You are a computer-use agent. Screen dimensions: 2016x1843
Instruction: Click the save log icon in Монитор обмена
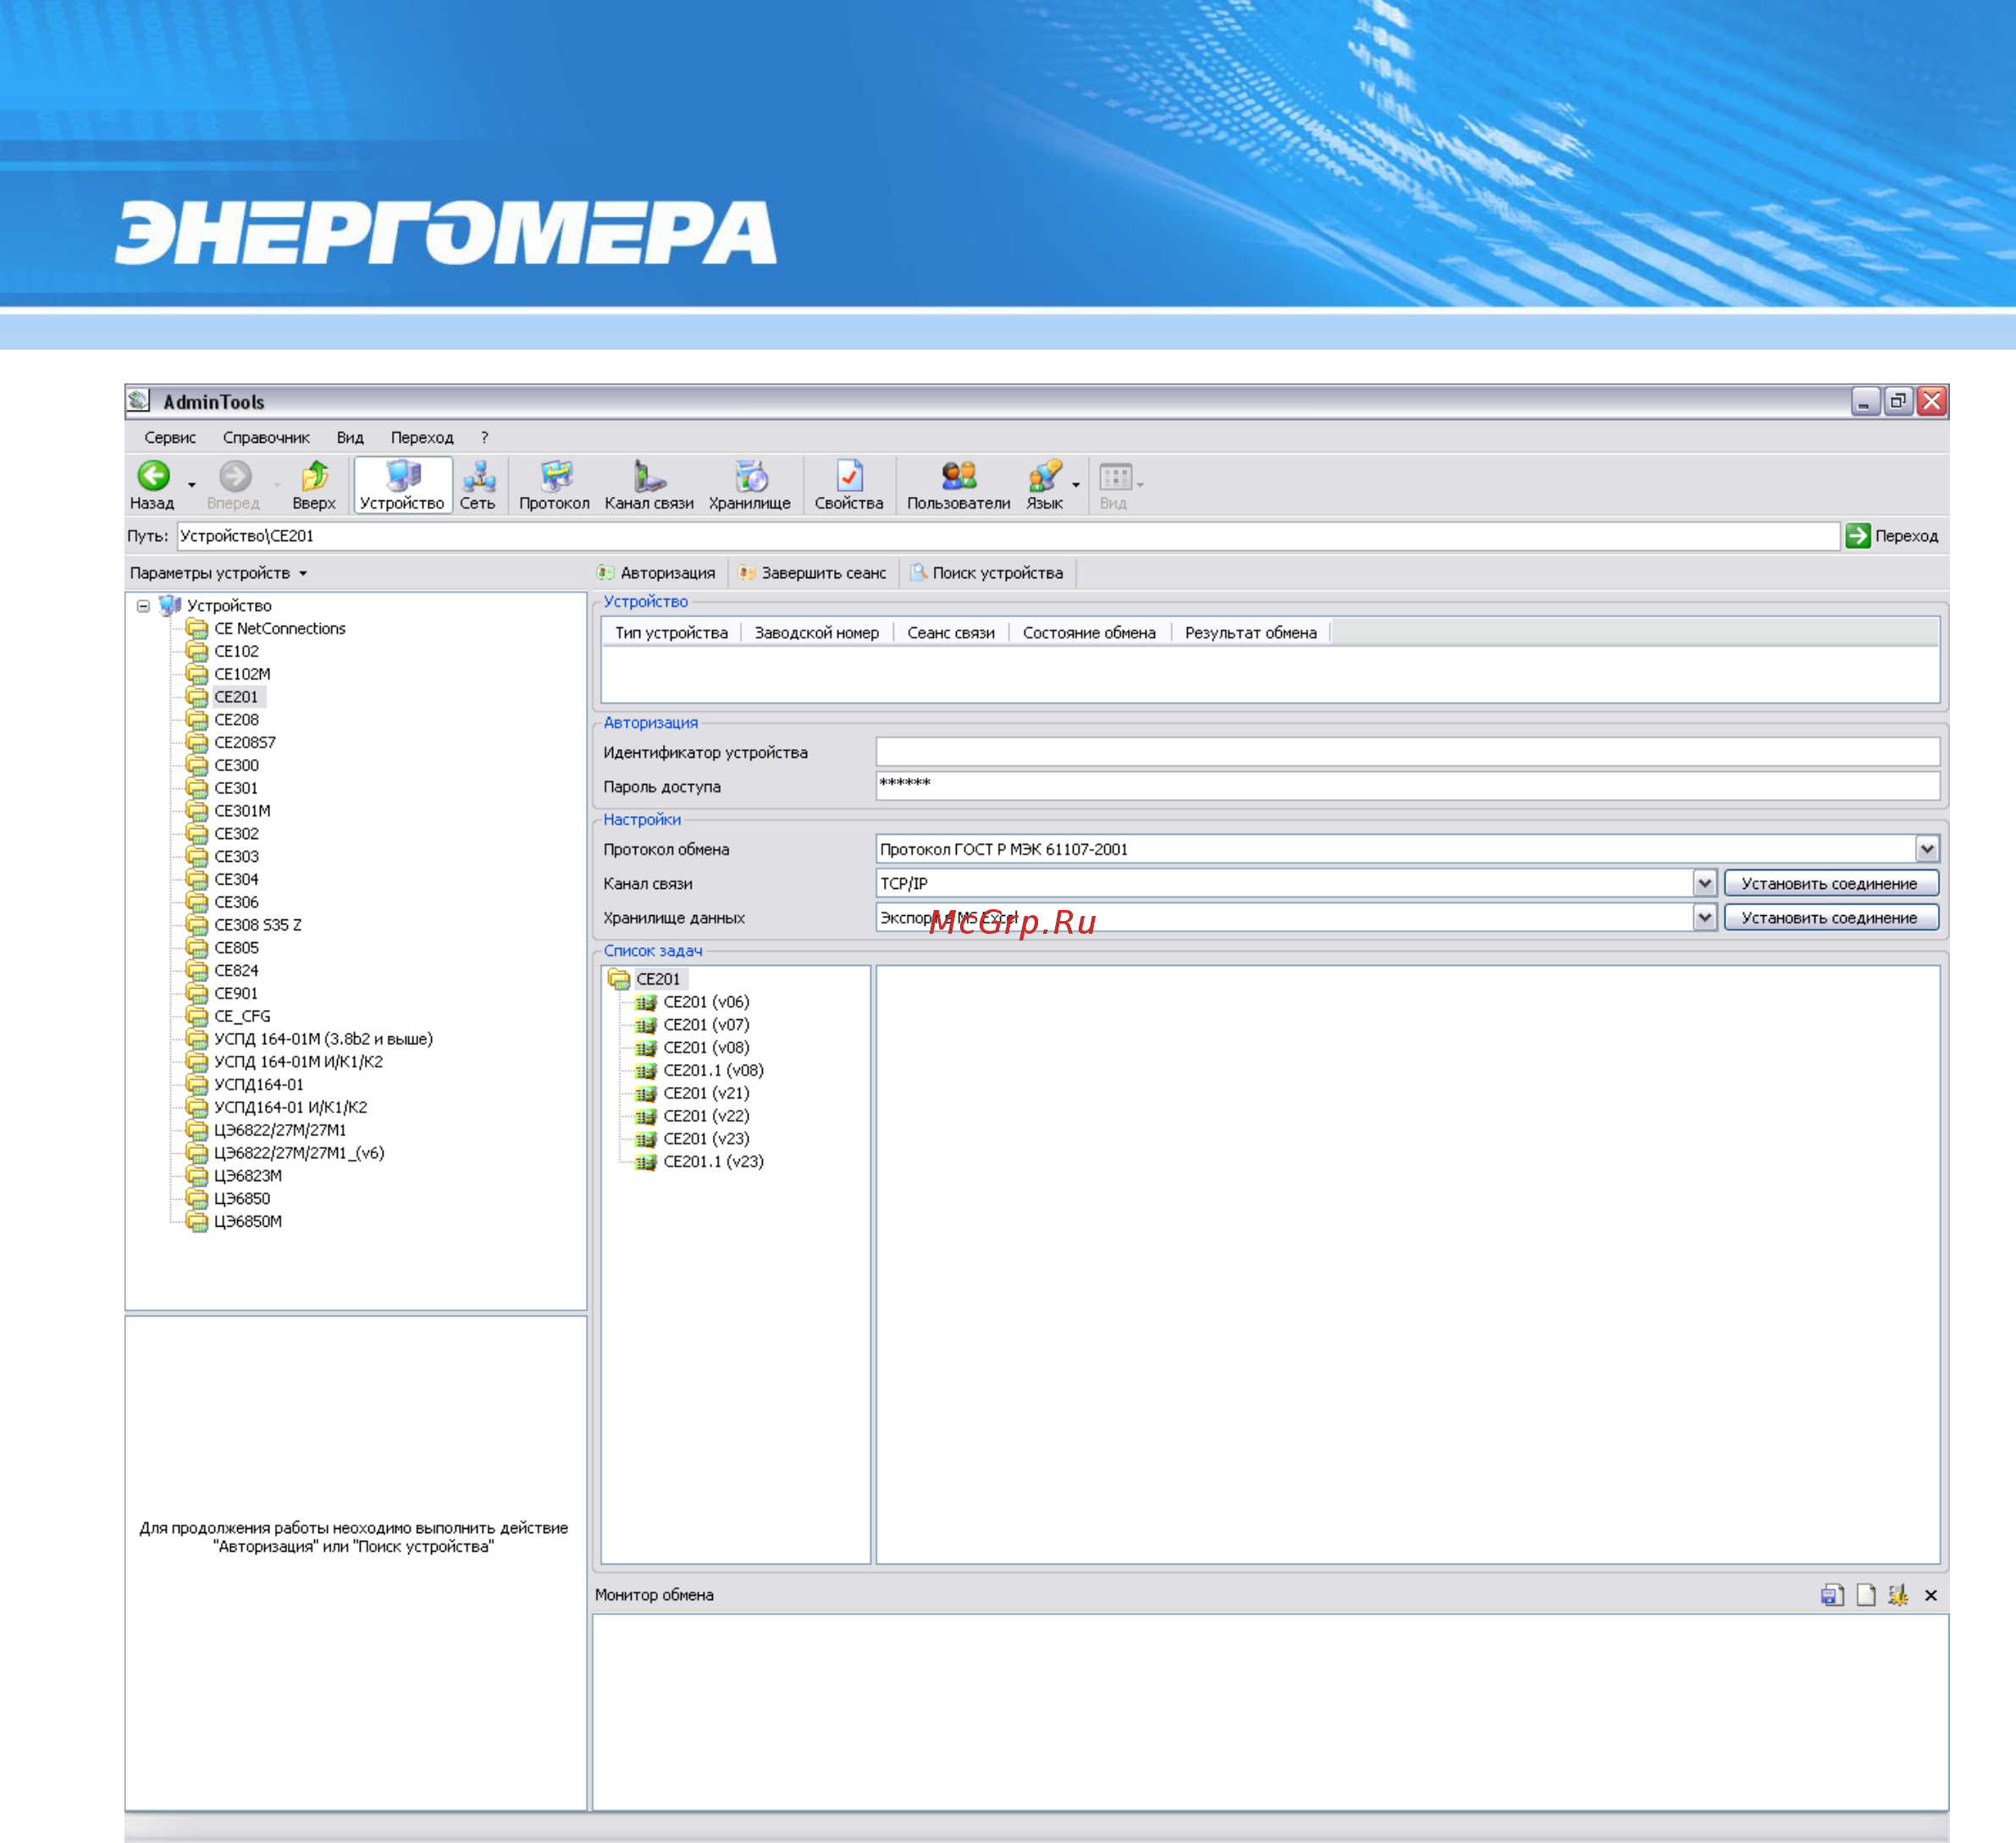[1832, 1595]
